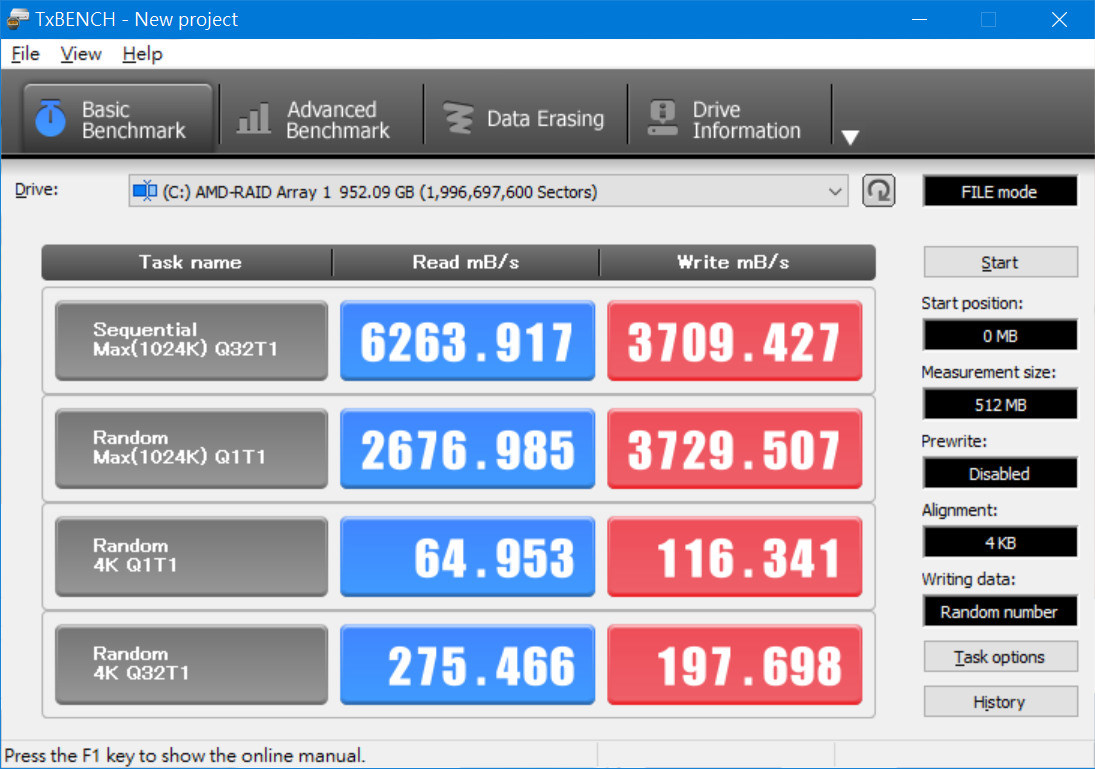View benchmark History
Image resolution: width=1095 pixels, height=769 pixels.
[x=999, y=701]
